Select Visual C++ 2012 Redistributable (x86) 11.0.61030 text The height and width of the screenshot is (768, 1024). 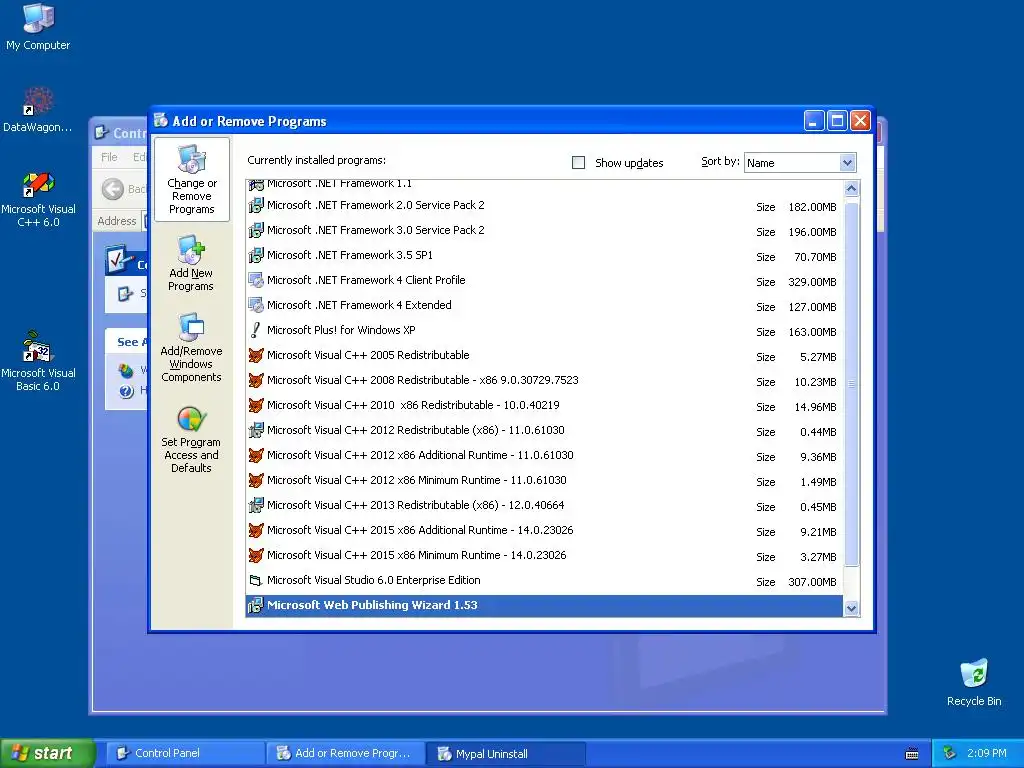click(416, 430)
